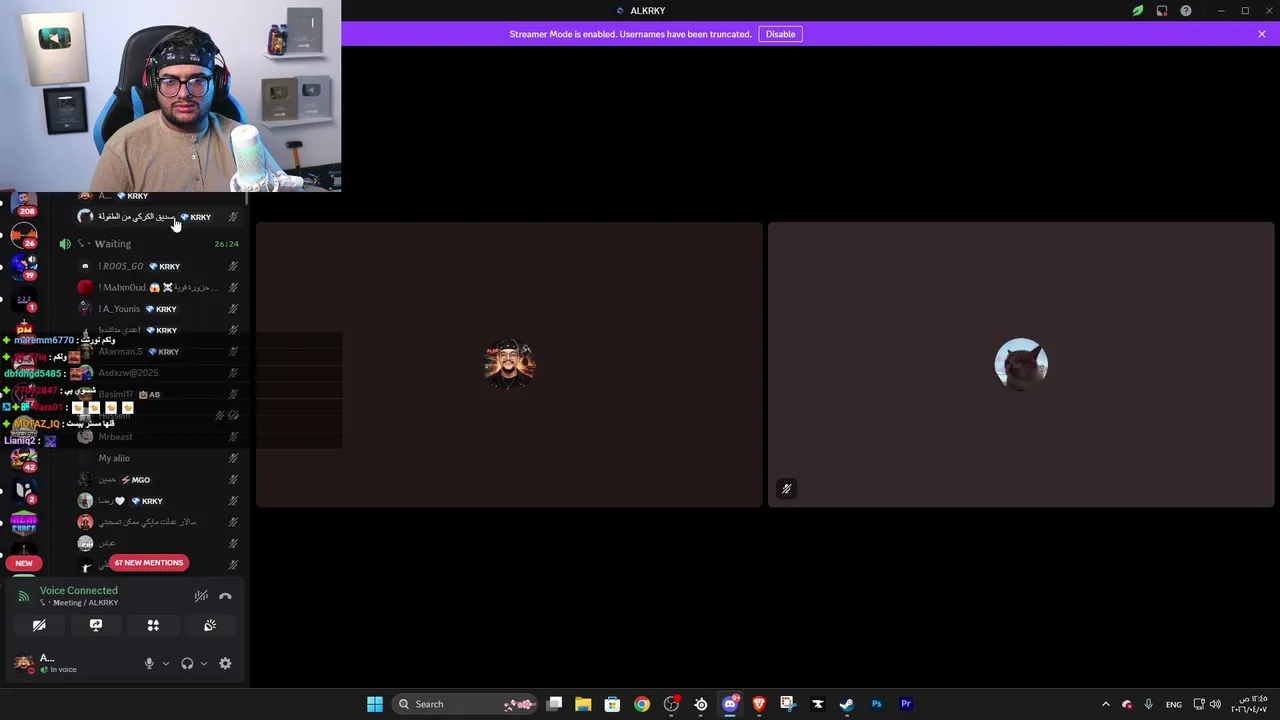Open OBS Studio from taskbar
The height and width of the screenshot is (720, 1280).
pyautogui.click(x=671, y=704)
